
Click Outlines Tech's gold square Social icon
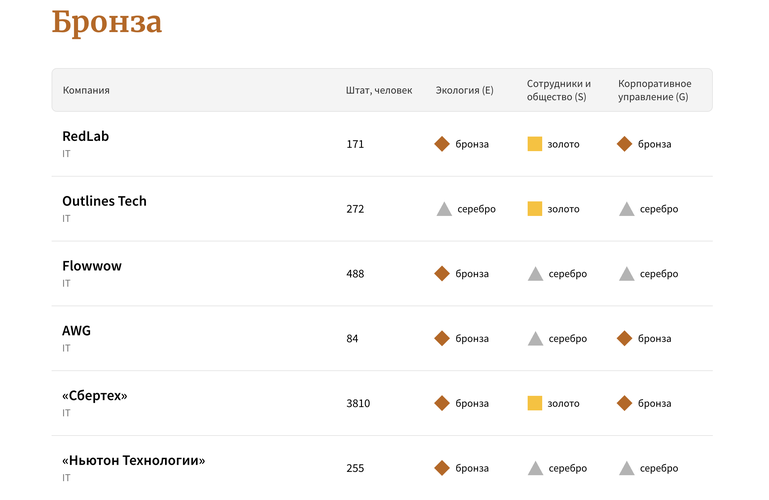535,209
